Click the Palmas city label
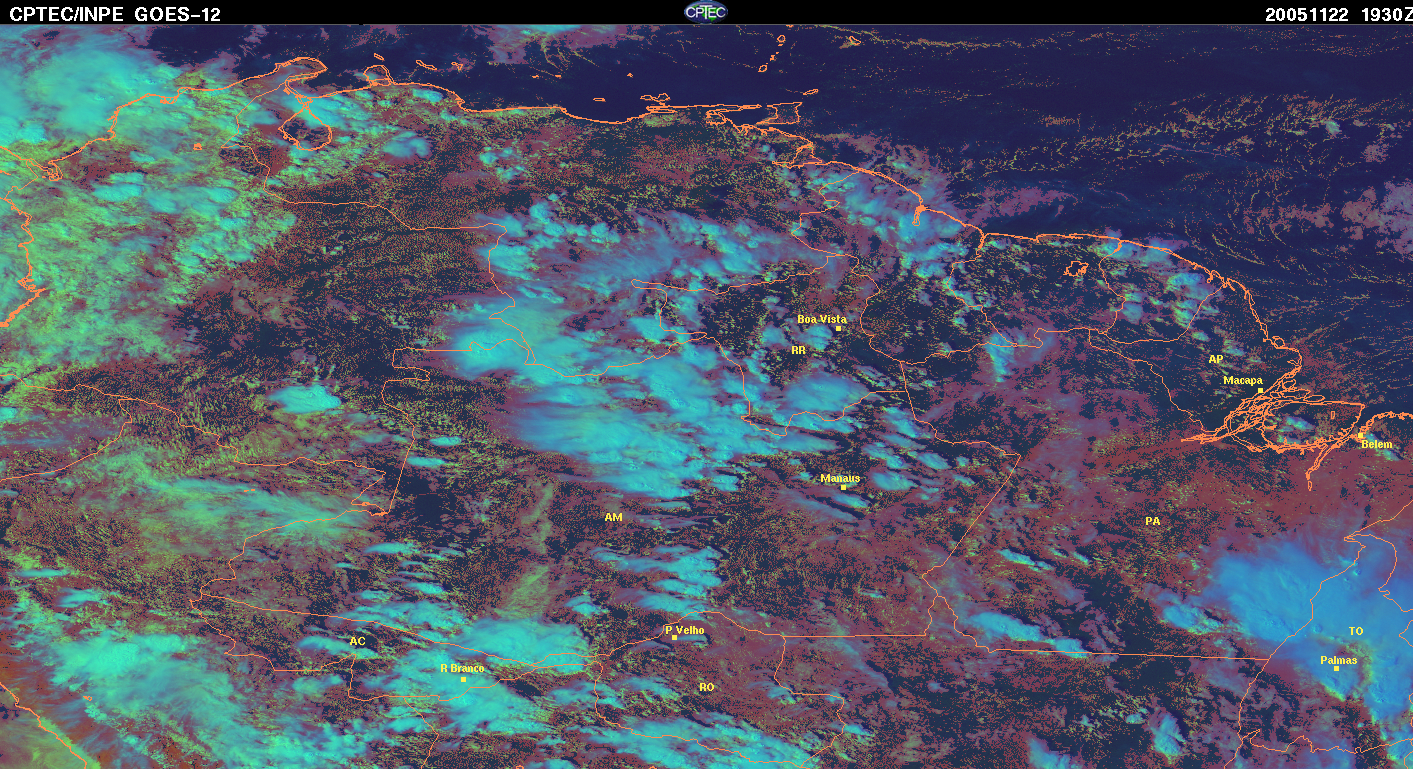The height and width of the screenshot is (769, 1413). tap(1338, 660)
